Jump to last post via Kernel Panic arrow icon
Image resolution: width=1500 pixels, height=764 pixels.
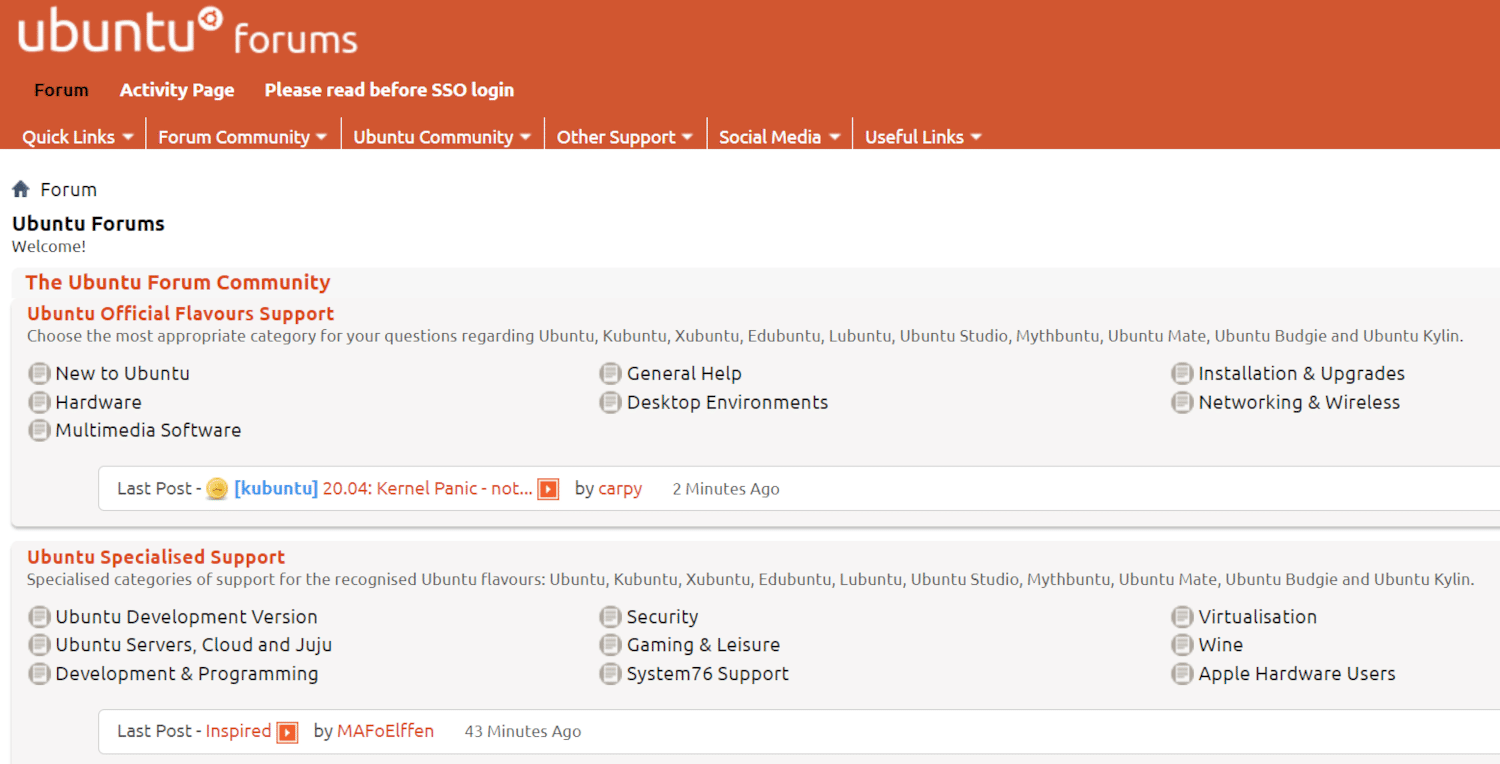[x=548, y=489]
